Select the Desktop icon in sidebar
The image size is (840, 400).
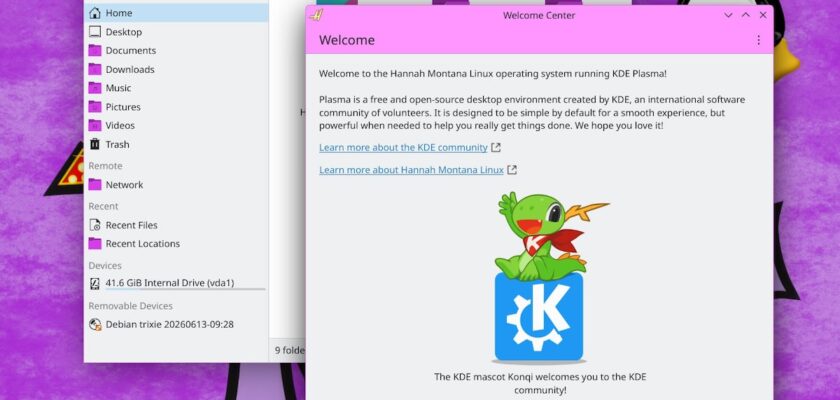[95, 32]
